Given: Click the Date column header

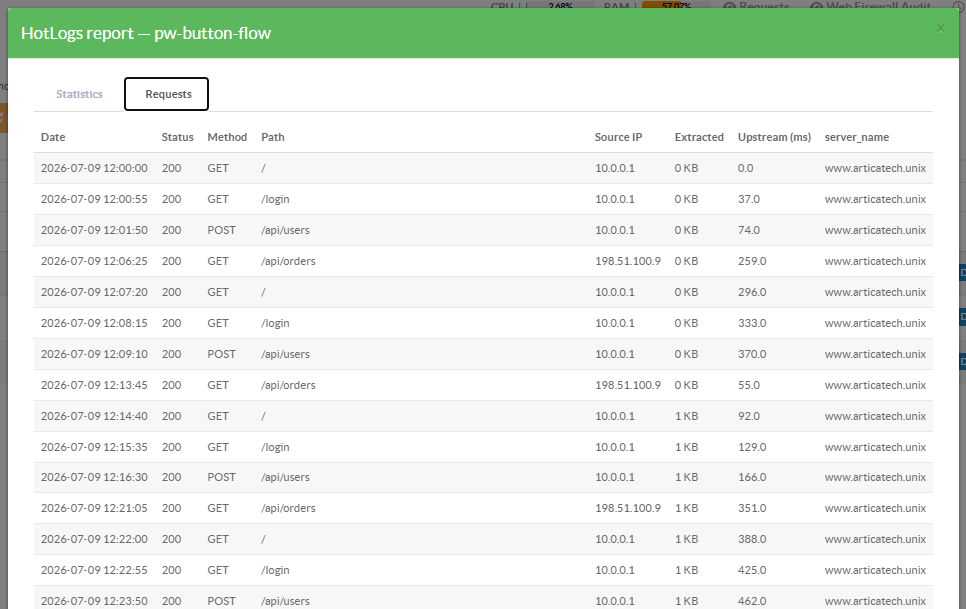Looking at the screenshot, I should tap(53, 137).
